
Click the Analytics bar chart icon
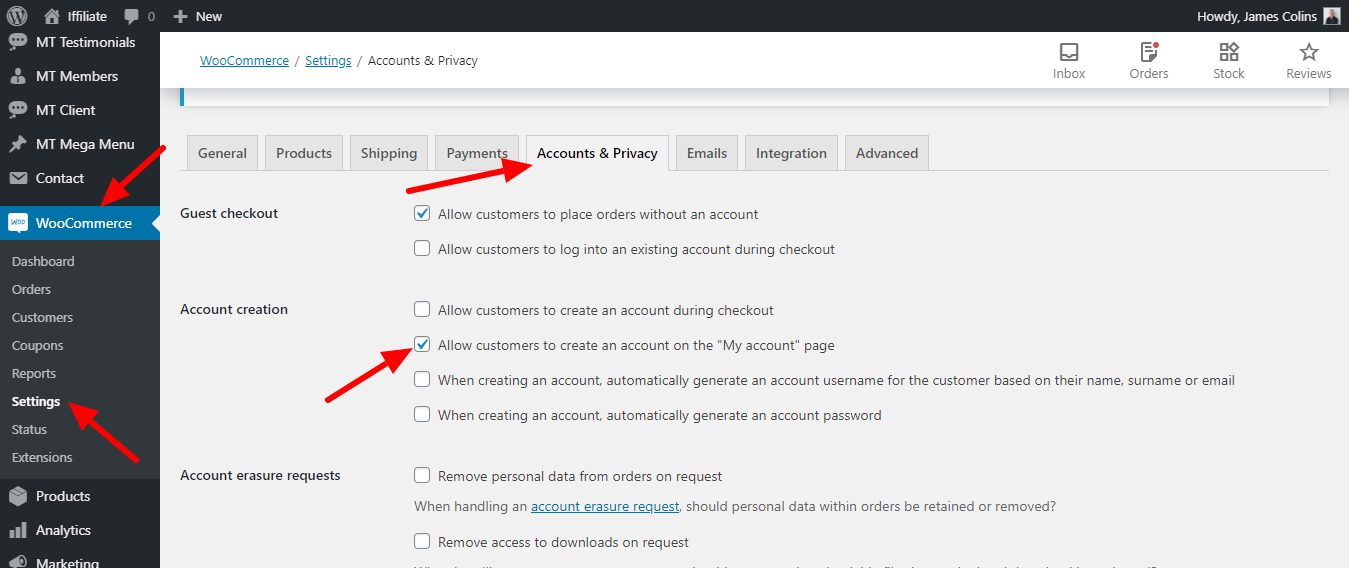coord(18,530)
